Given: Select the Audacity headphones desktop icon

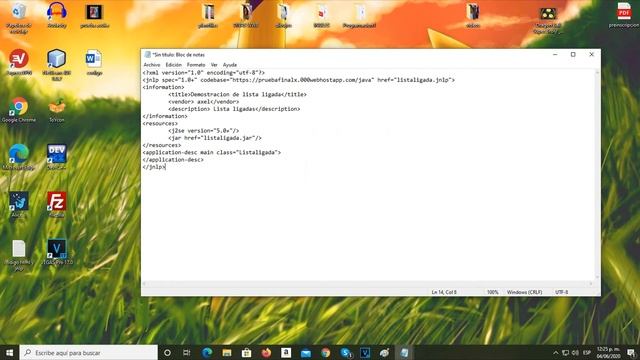Looking at the screenshot, I should tap(57, 11).
